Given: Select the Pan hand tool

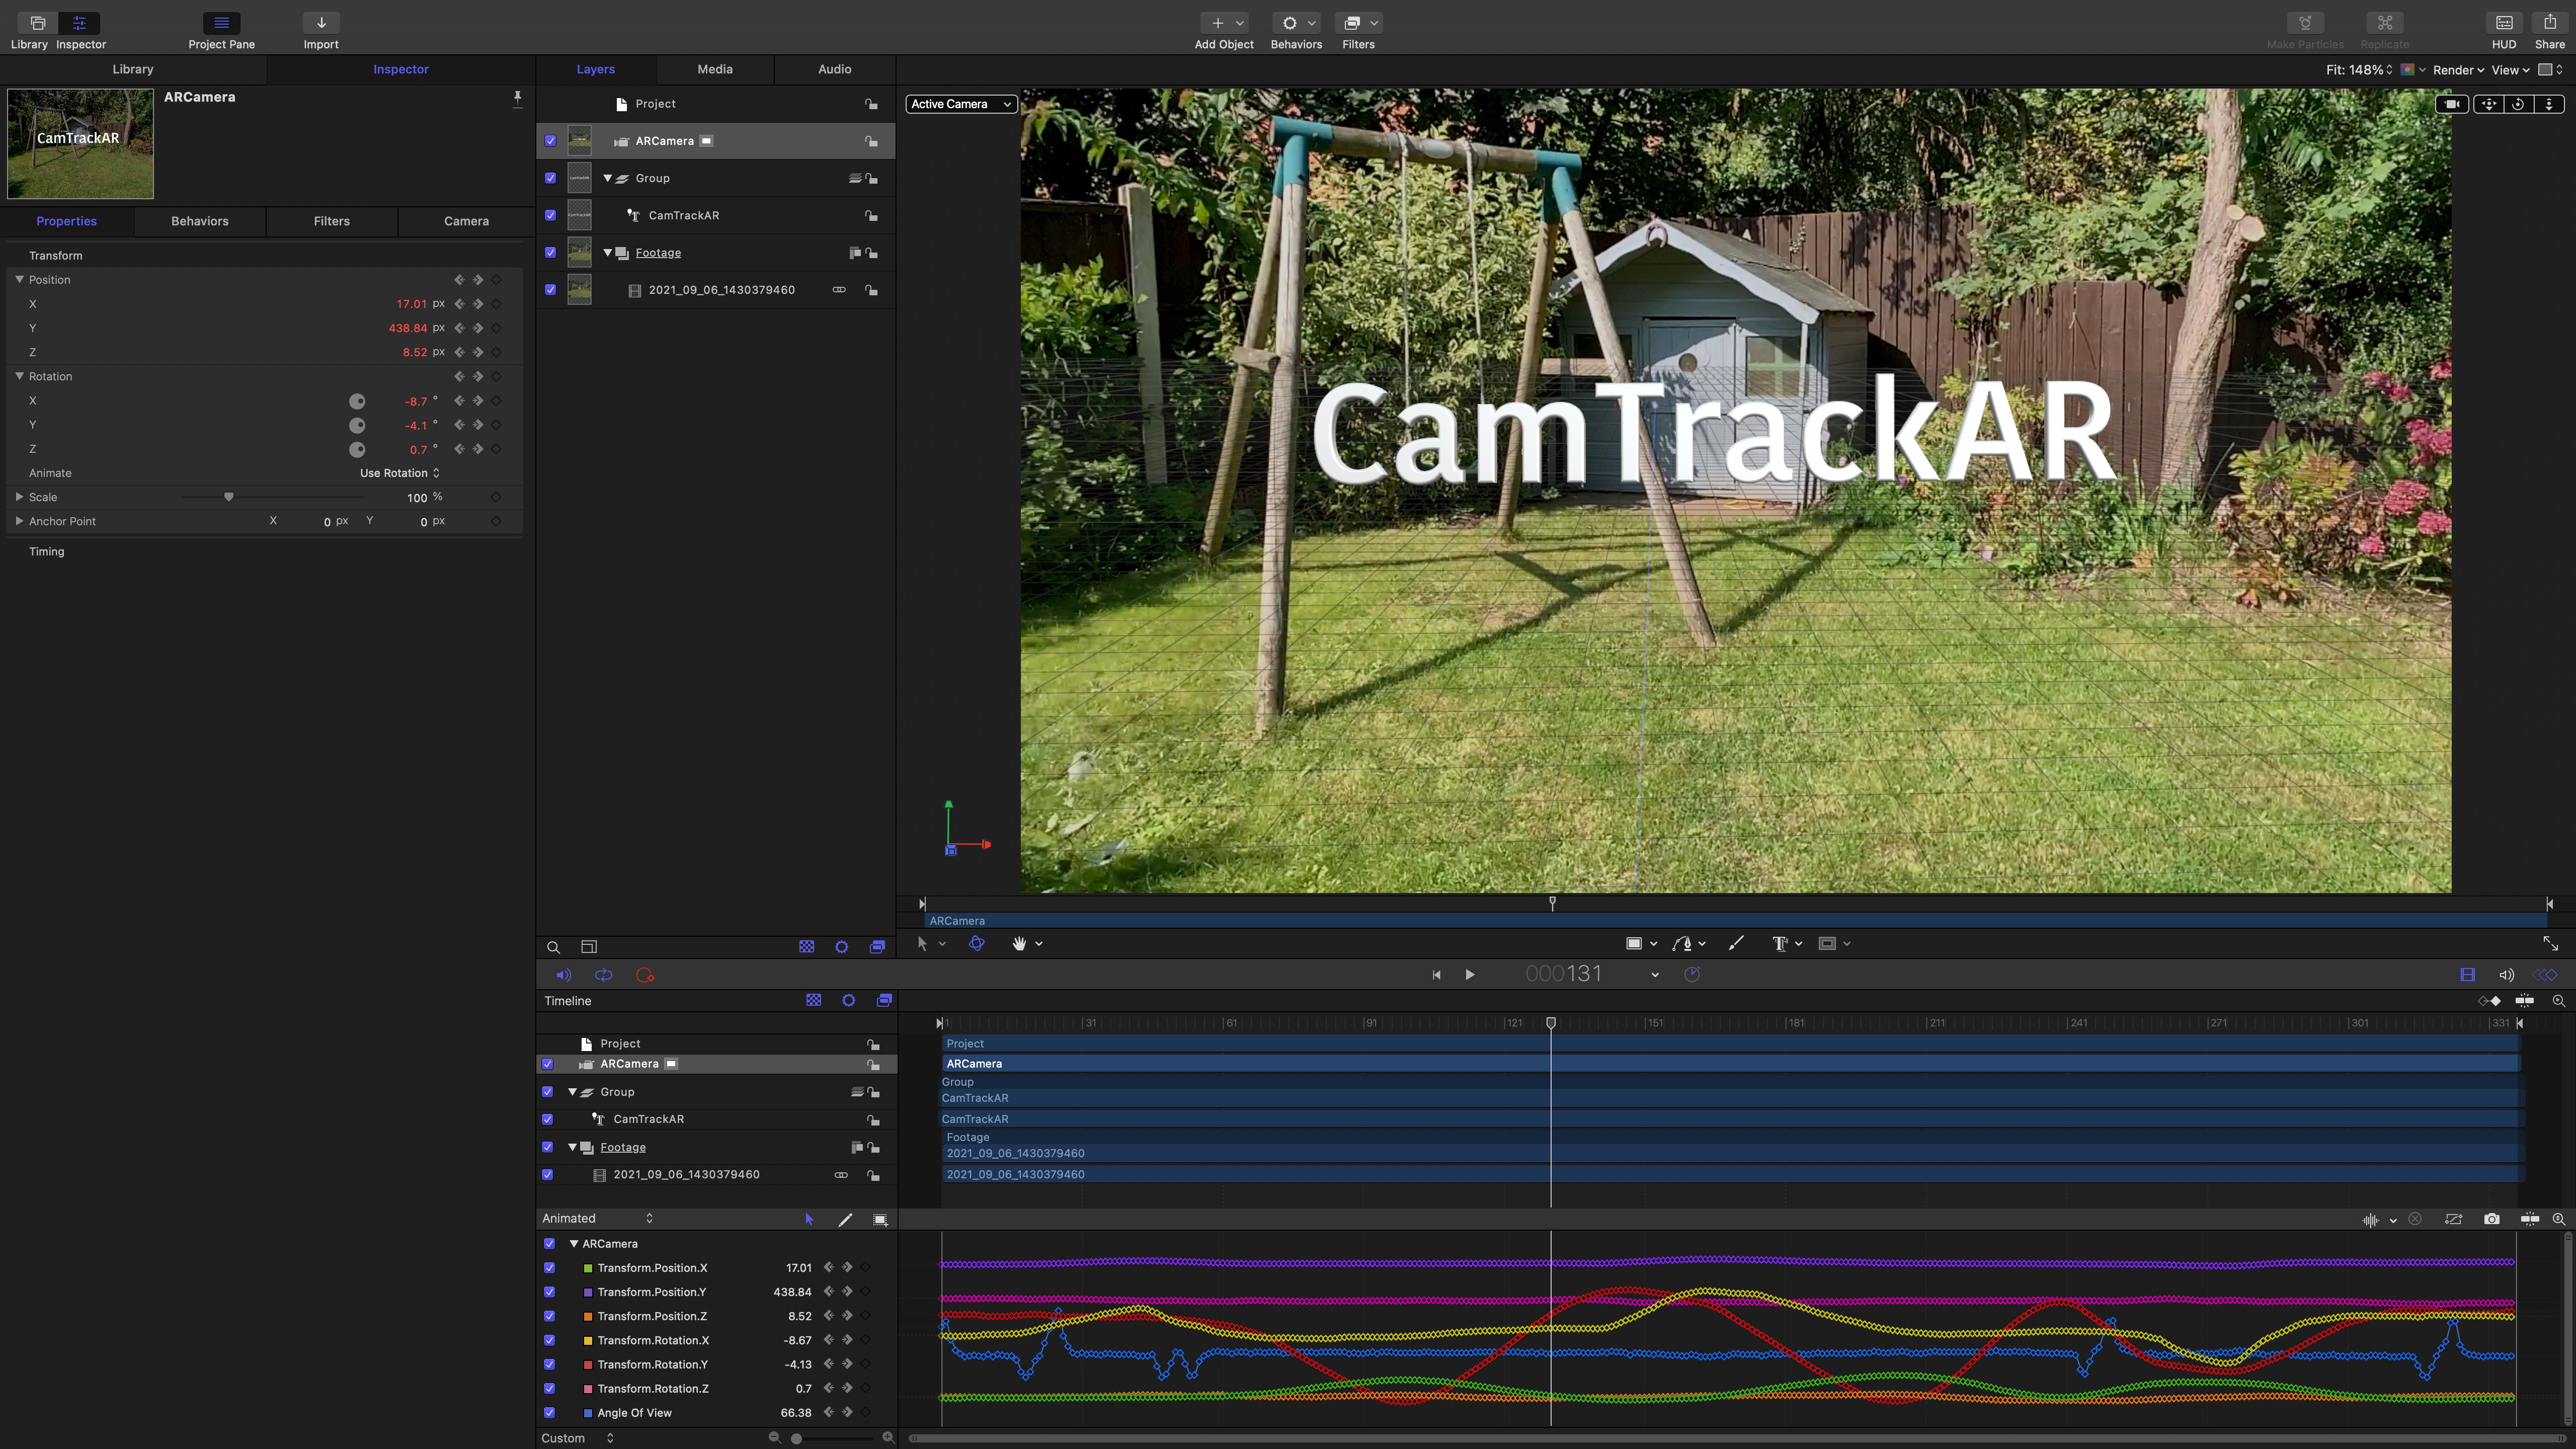Looking at the screenshot, I should (x=1019, y=943).
